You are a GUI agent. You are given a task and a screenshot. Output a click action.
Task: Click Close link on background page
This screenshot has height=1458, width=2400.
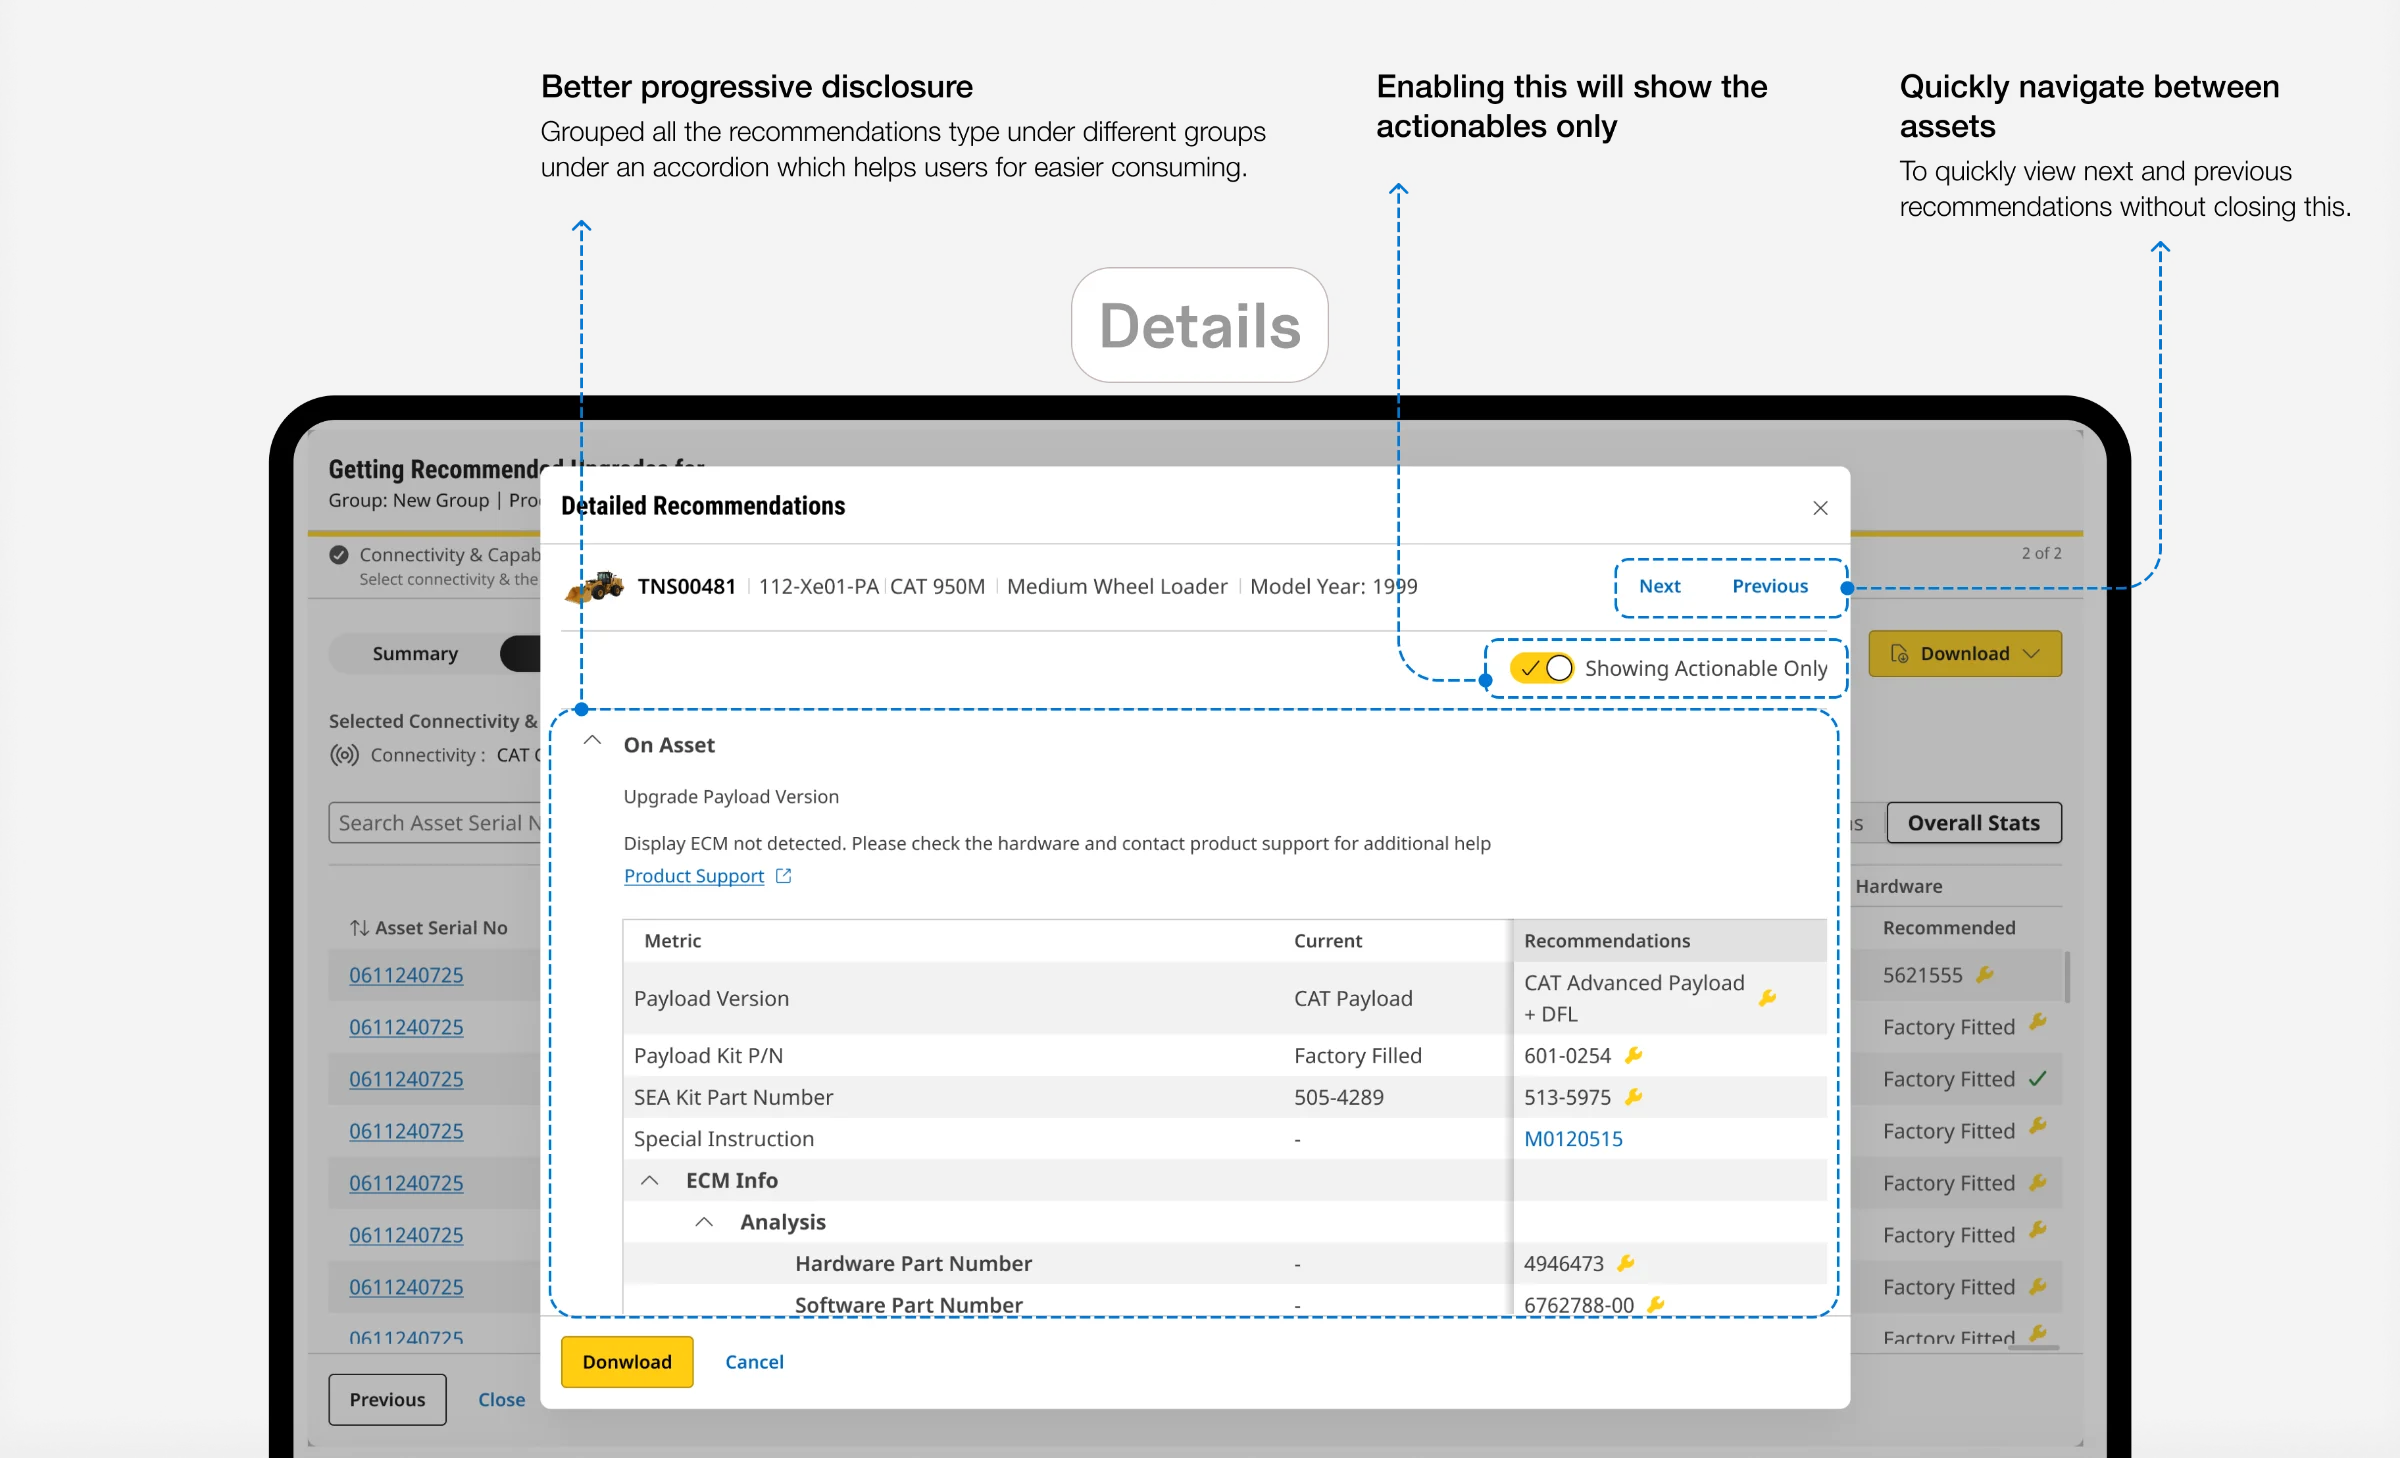(501, 1400)
